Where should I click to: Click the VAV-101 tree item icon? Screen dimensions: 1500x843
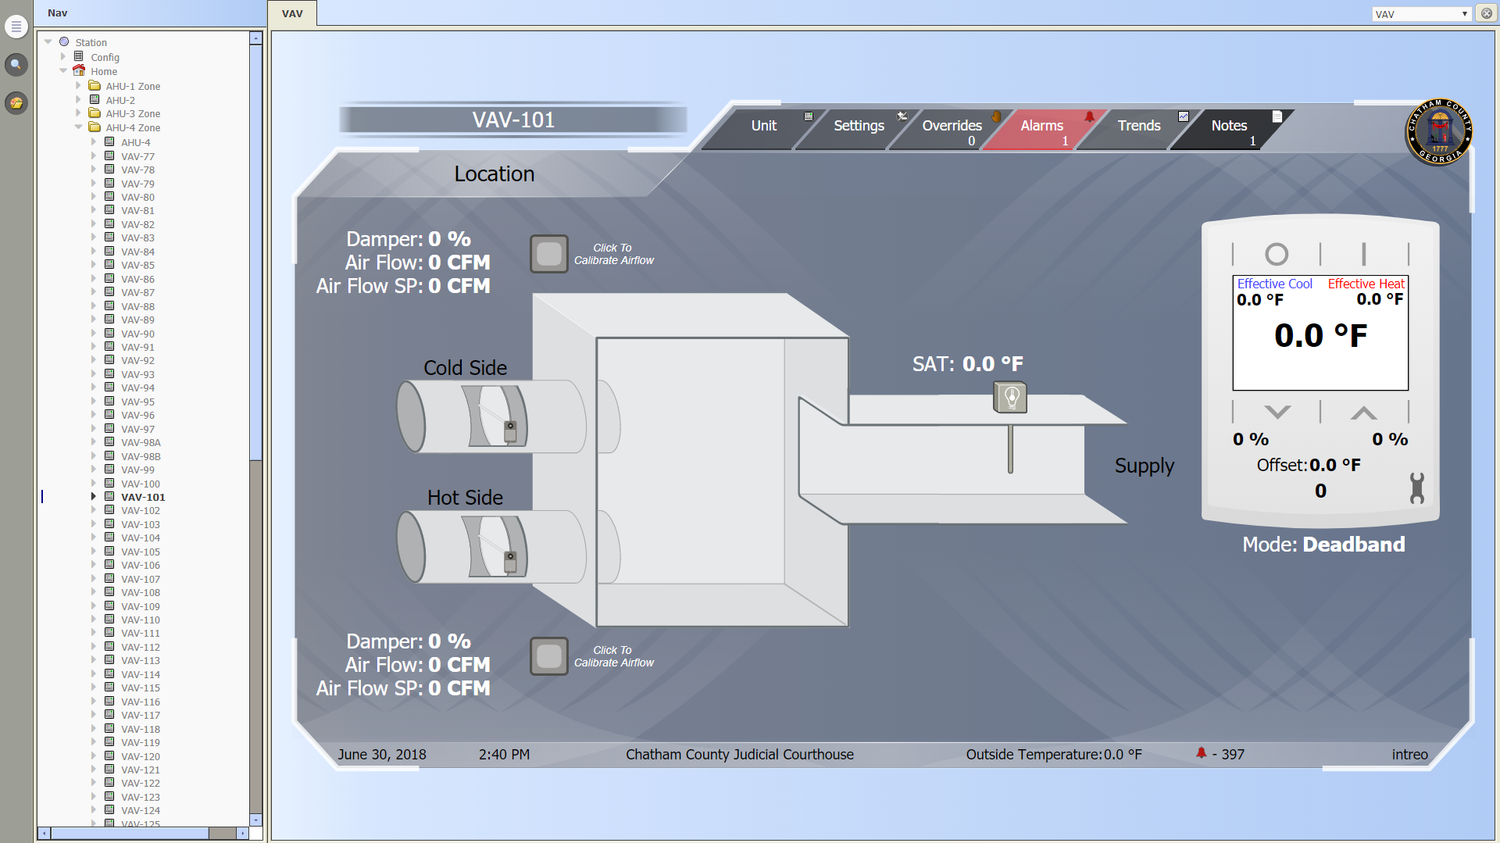(x=110, y=496)
